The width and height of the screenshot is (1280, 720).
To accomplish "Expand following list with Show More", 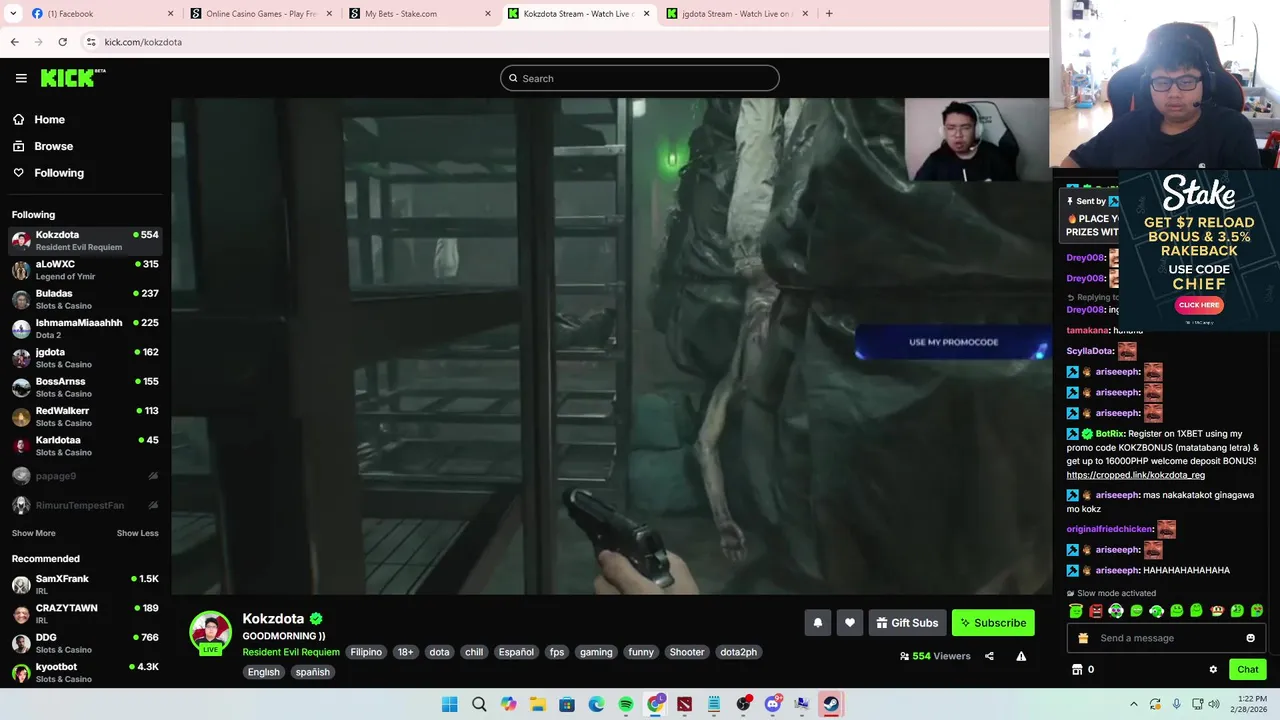I will [33, 533].
